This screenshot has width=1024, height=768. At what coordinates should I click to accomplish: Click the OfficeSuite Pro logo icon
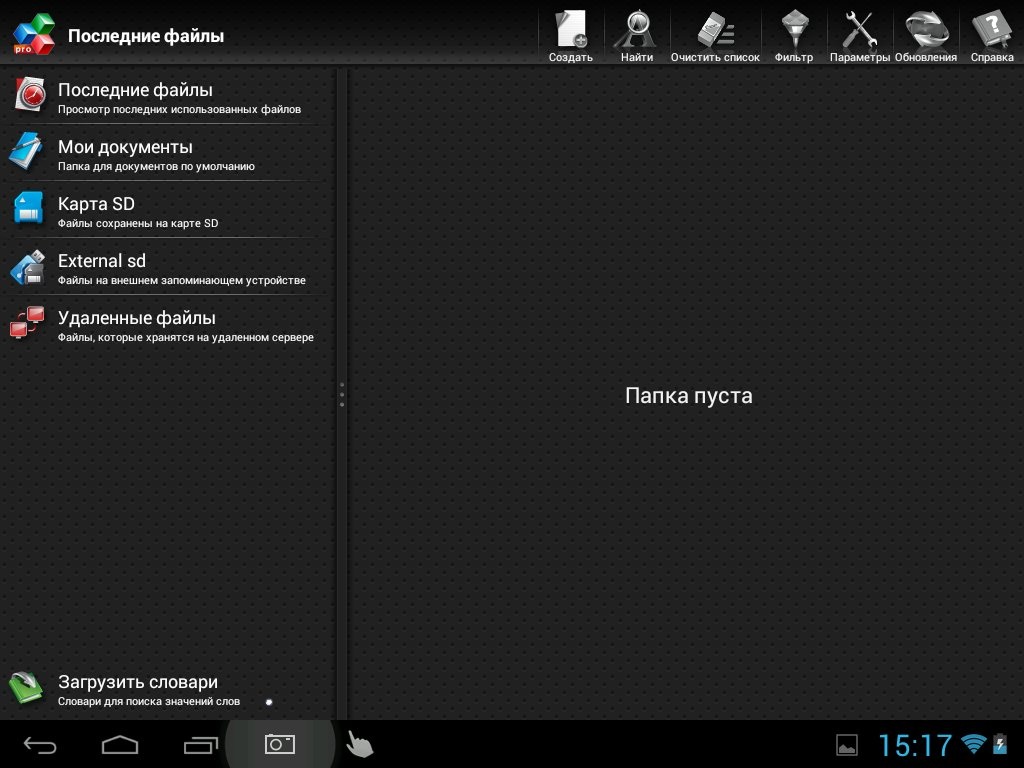tap(33, 35)
